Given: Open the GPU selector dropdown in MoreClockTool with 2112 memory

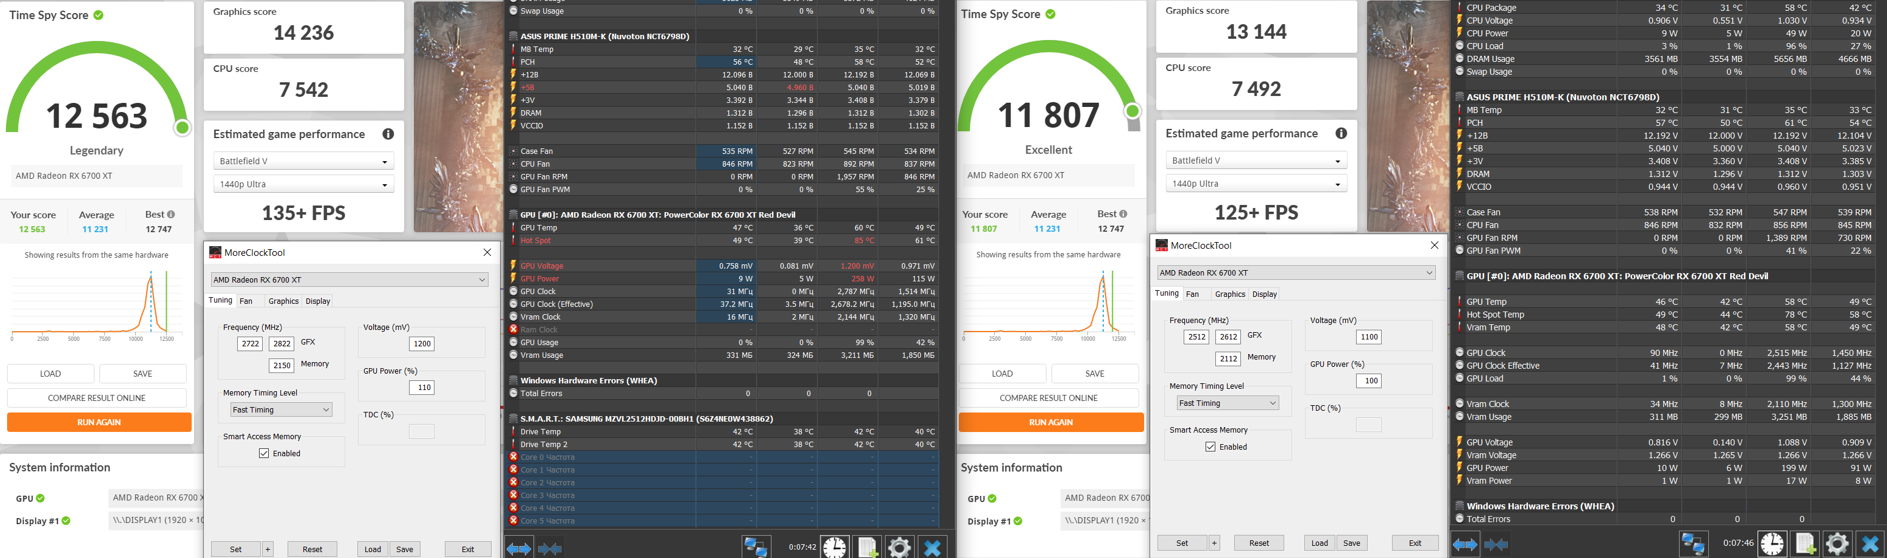Looking at the screenshot, I should [1296, 273].
